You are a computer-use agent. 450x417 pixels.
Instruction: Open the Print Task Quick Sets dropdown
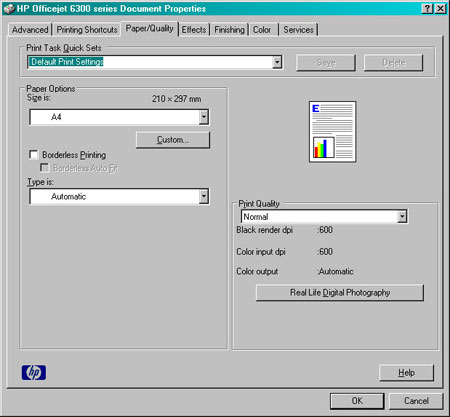(277, 62)
